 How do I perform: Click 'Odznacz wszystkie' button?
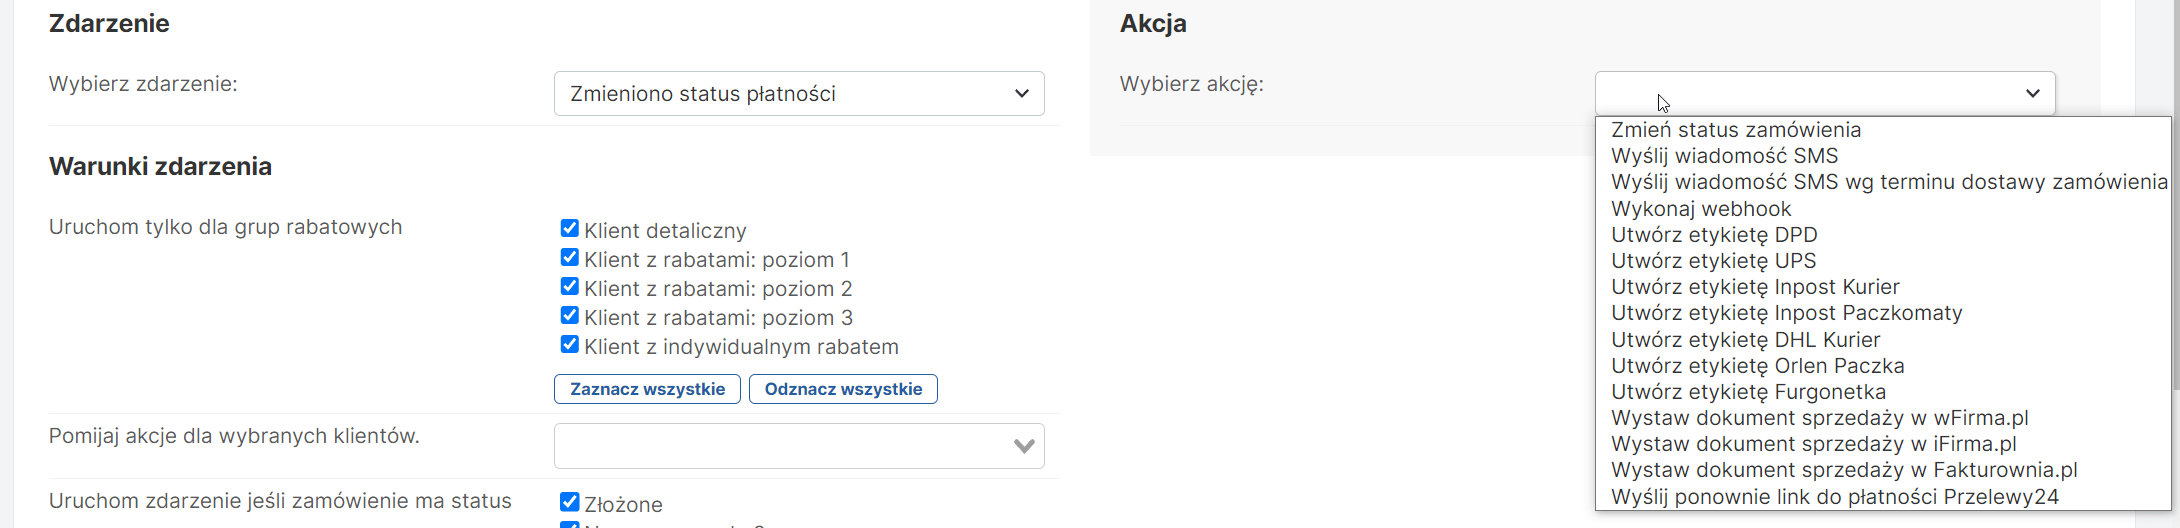point(843,389)
